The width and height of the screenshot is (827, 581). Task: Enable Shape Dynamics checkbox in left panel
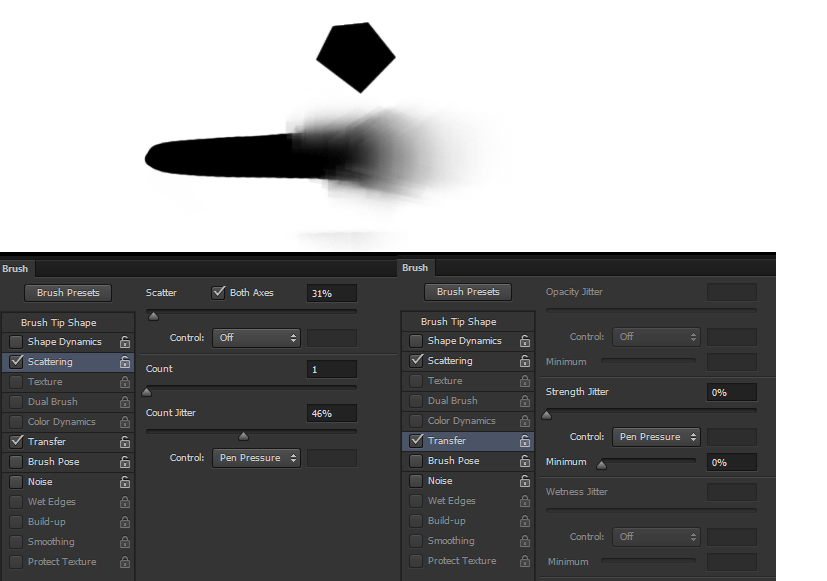(16, 342)
